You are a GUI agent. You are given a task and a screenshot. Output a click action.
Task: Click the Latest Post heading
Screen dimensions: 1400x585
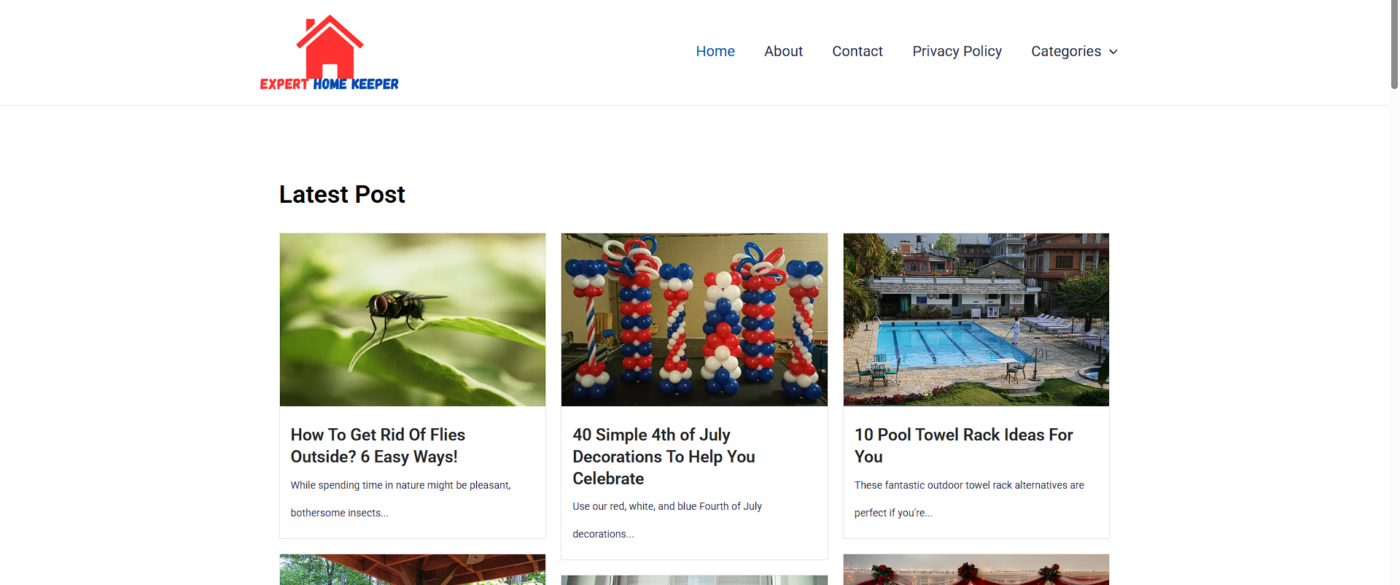pos(342,195)
